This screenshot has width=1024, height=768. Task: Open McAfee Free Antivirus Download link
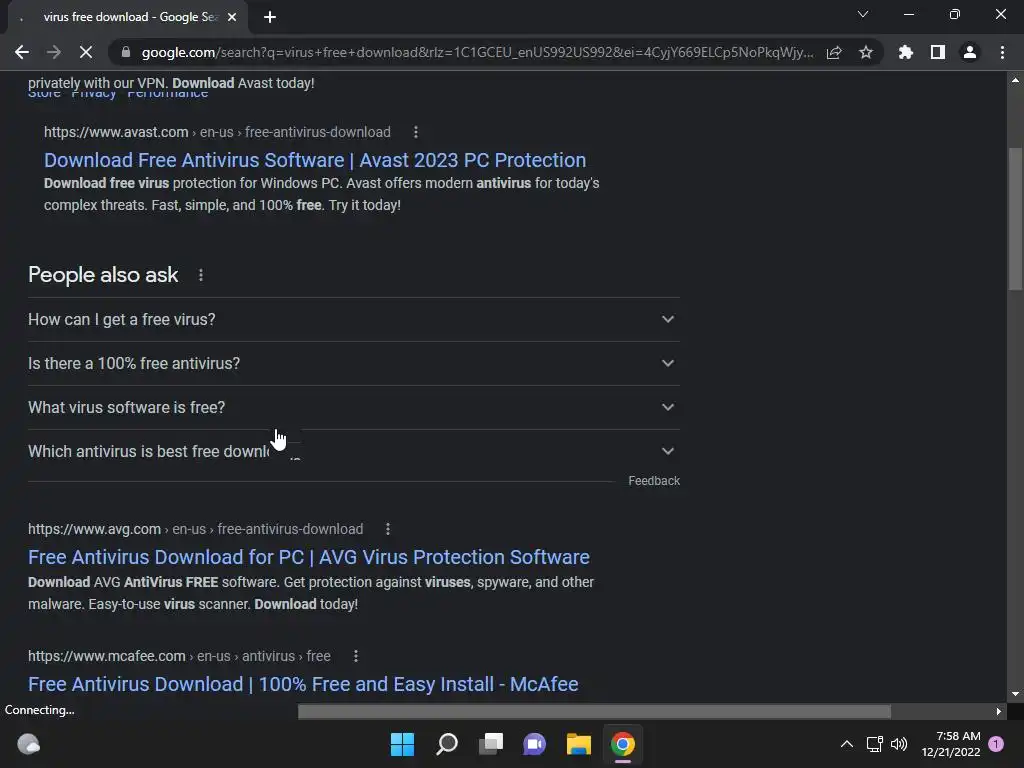(303, 684)
